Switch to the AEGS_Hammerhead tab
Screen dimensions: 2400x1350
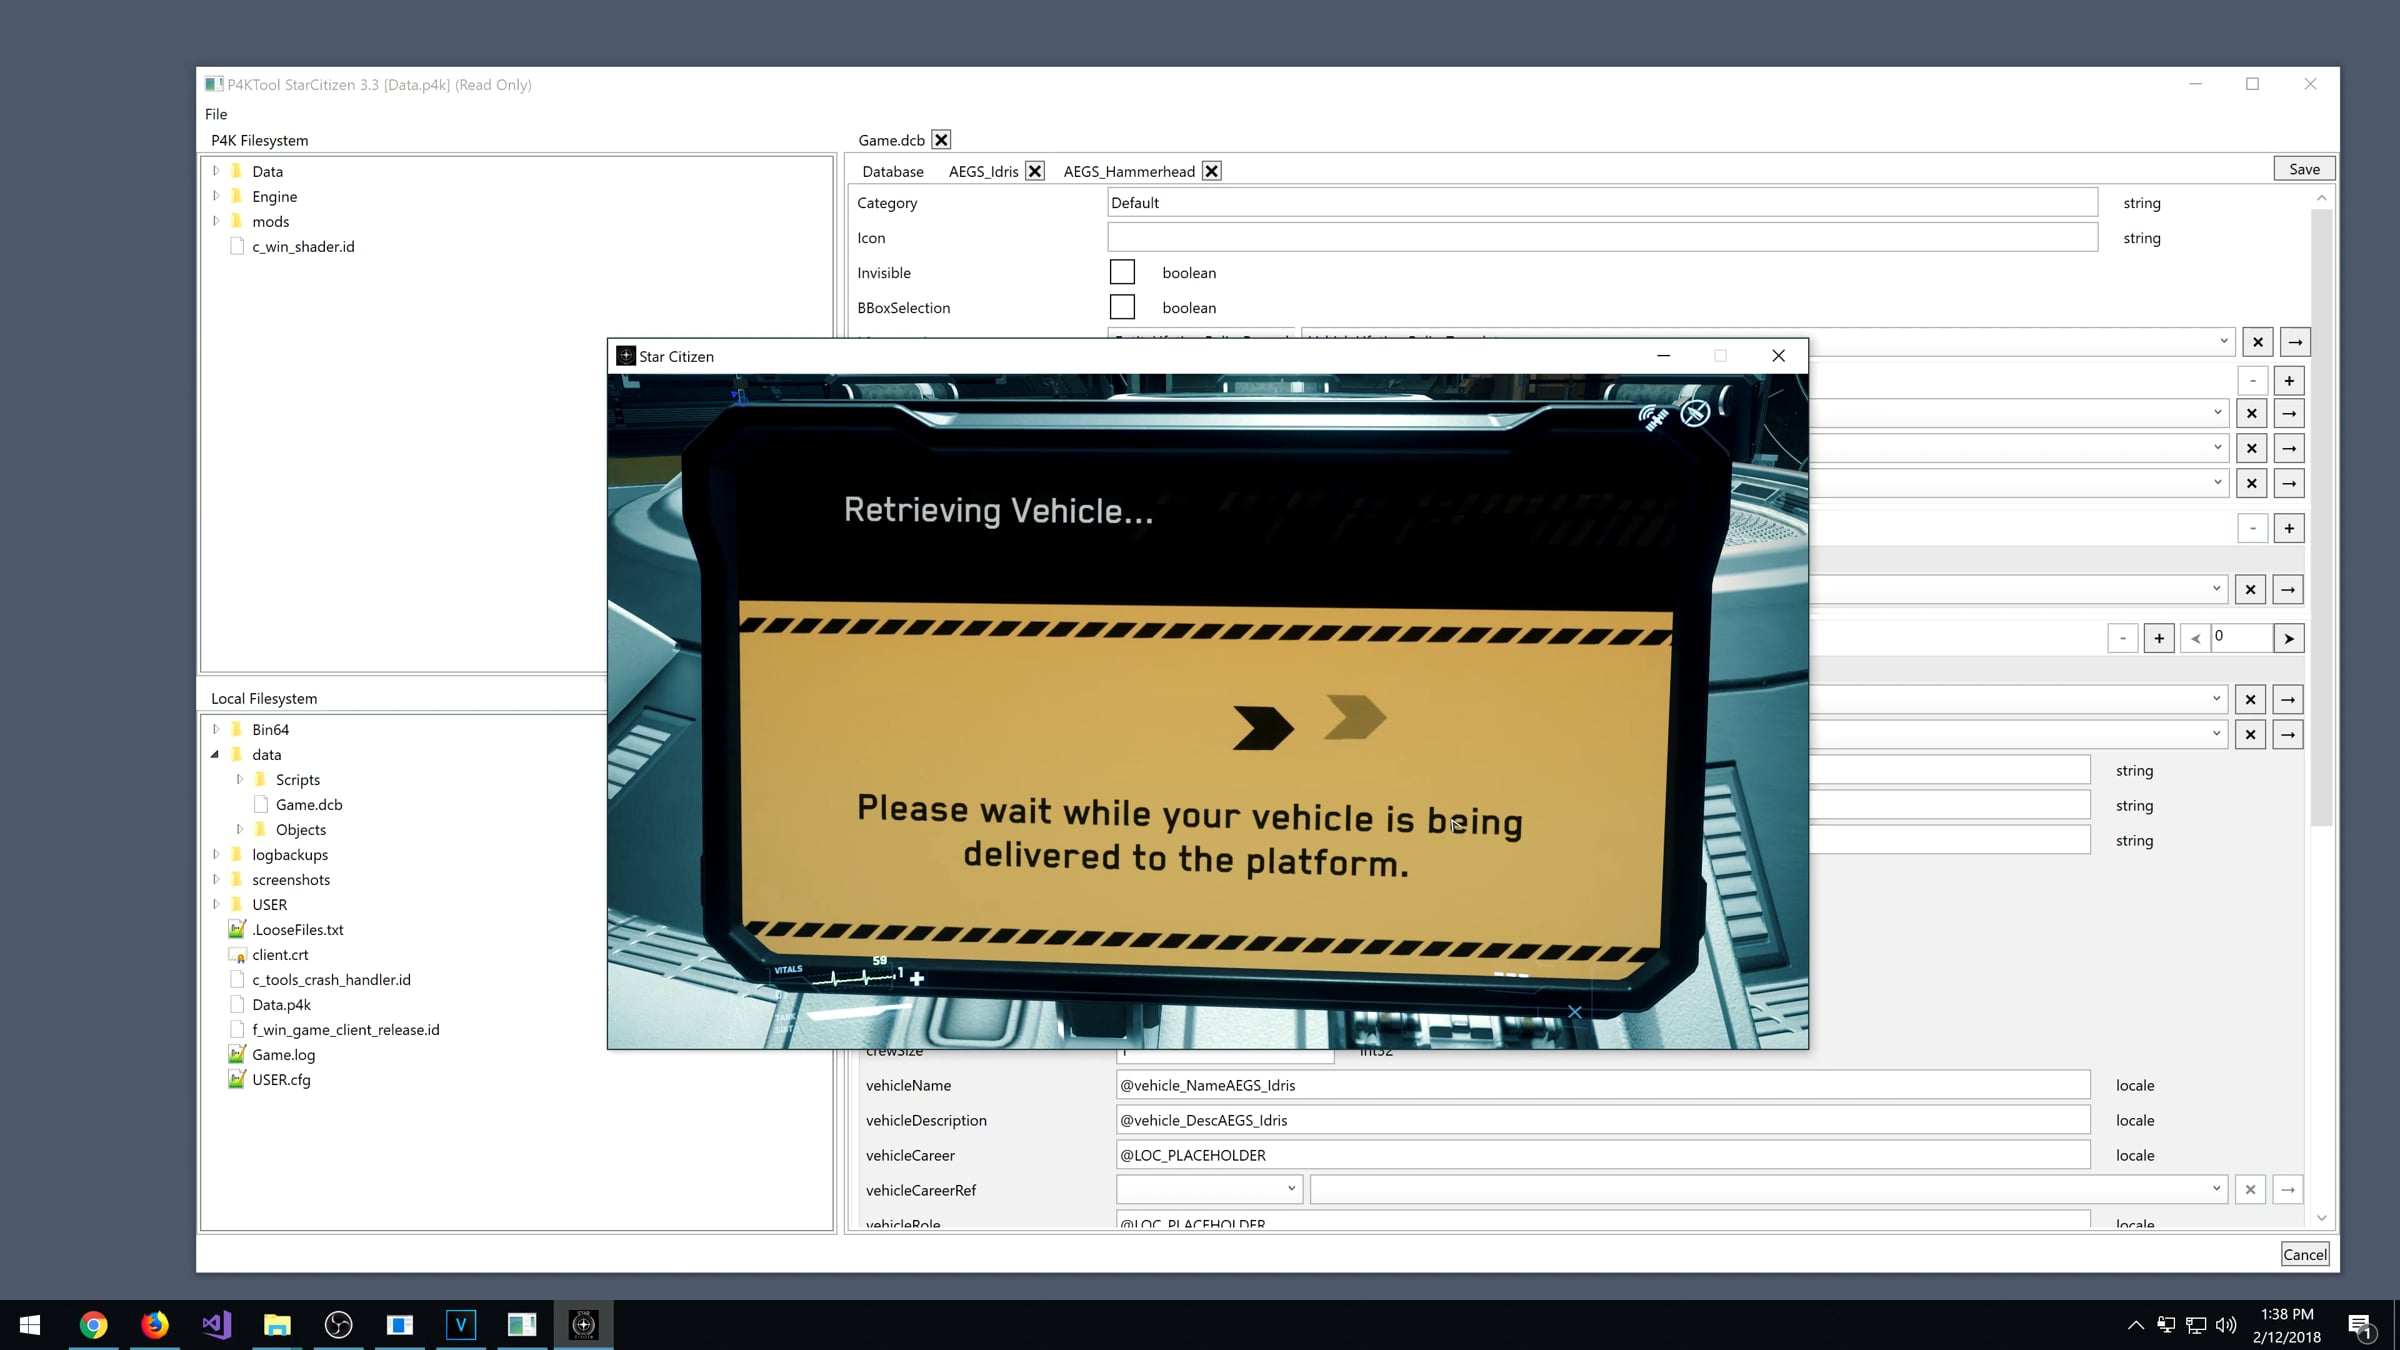[x=1129, y=171]
